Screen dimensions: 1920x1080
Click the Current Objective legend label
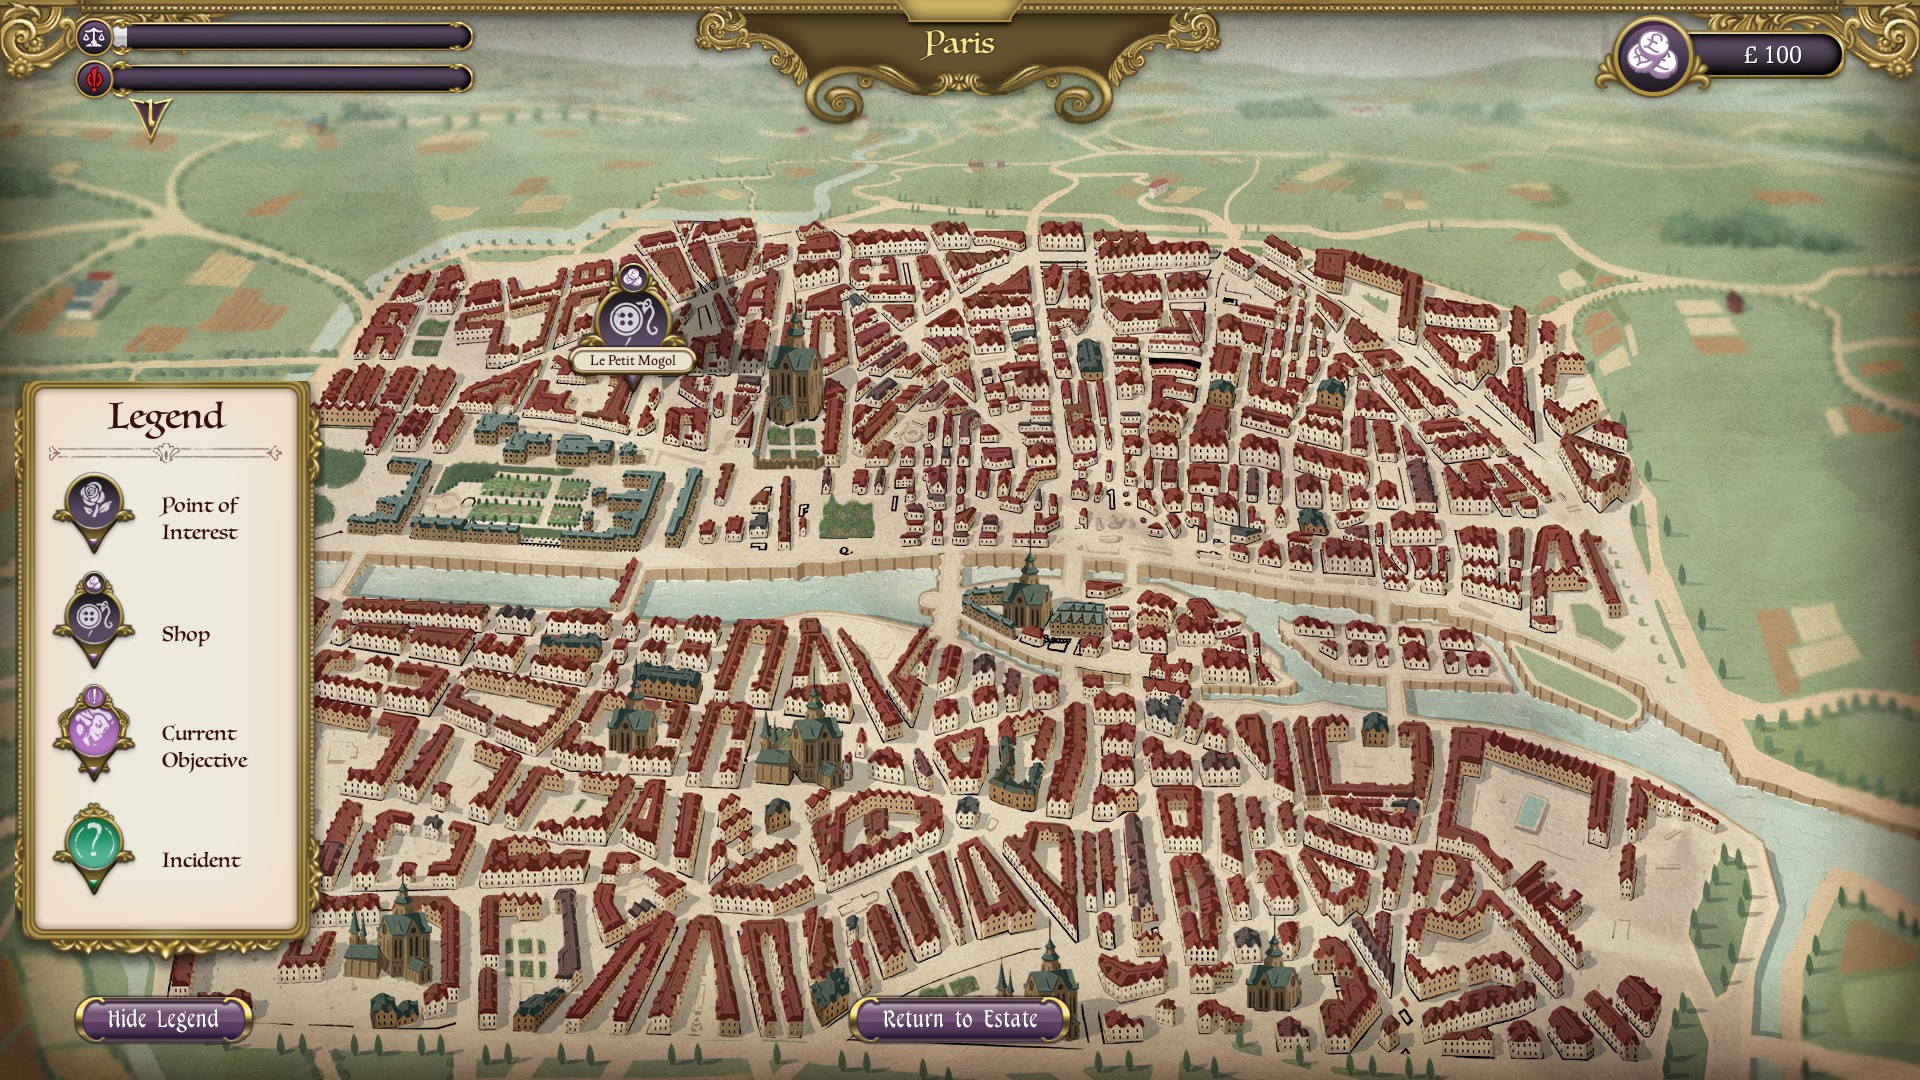(204, 747)
